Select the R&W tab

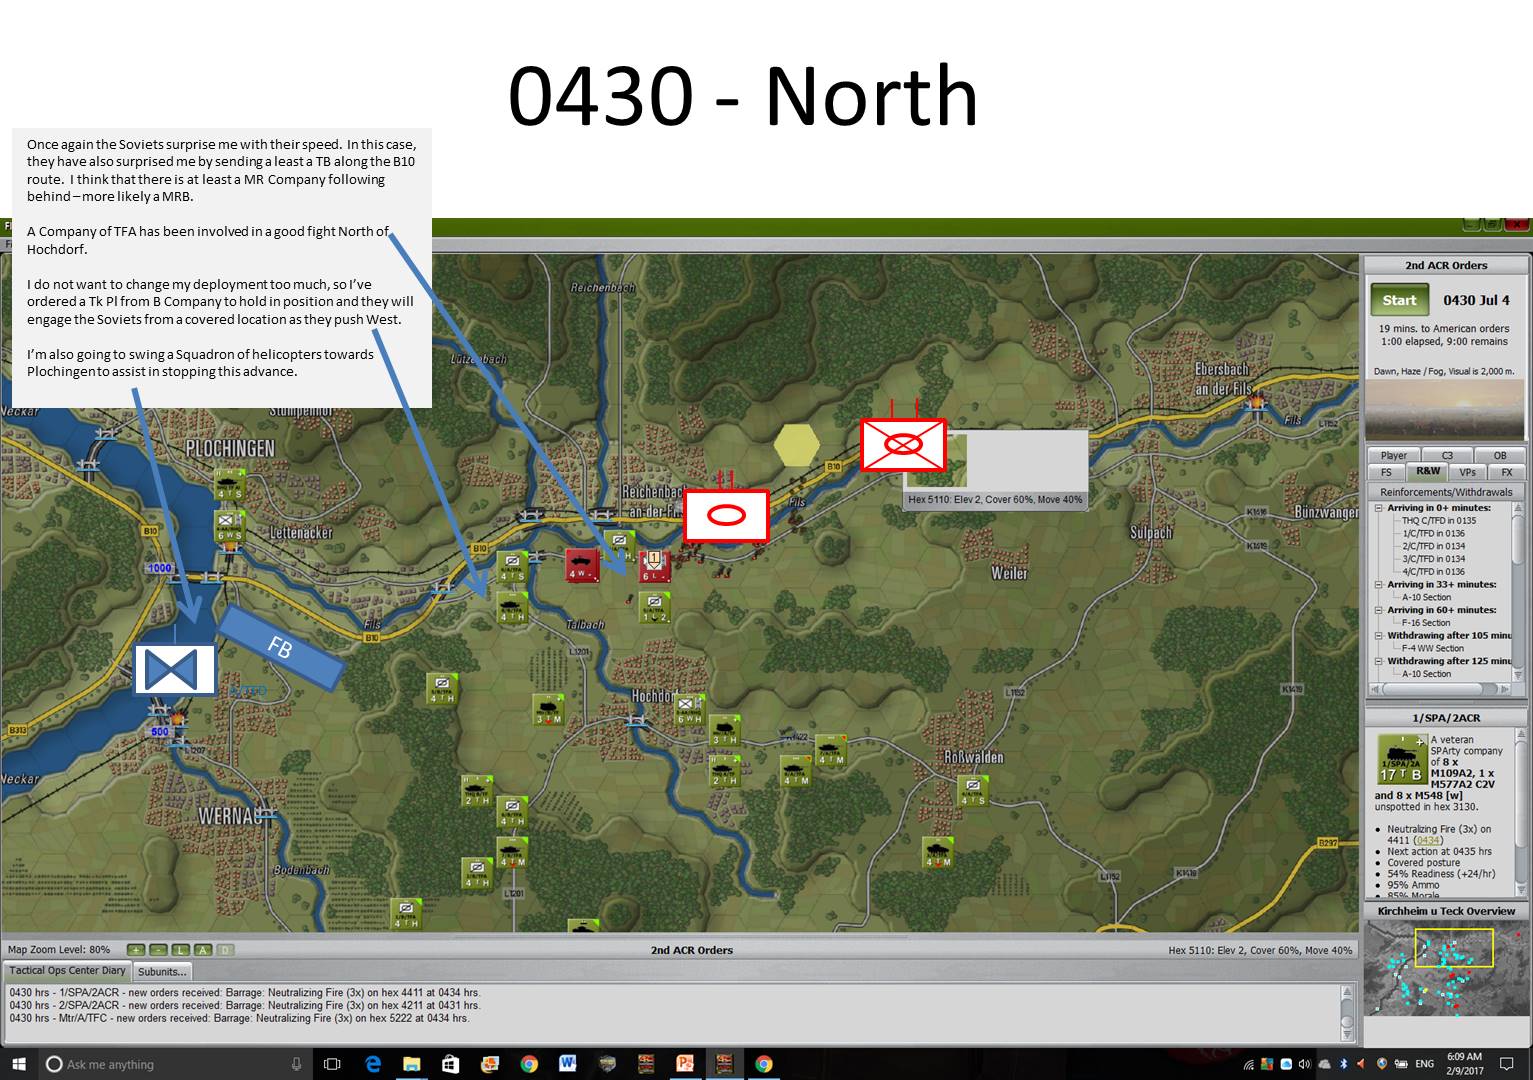[1427, 471]
